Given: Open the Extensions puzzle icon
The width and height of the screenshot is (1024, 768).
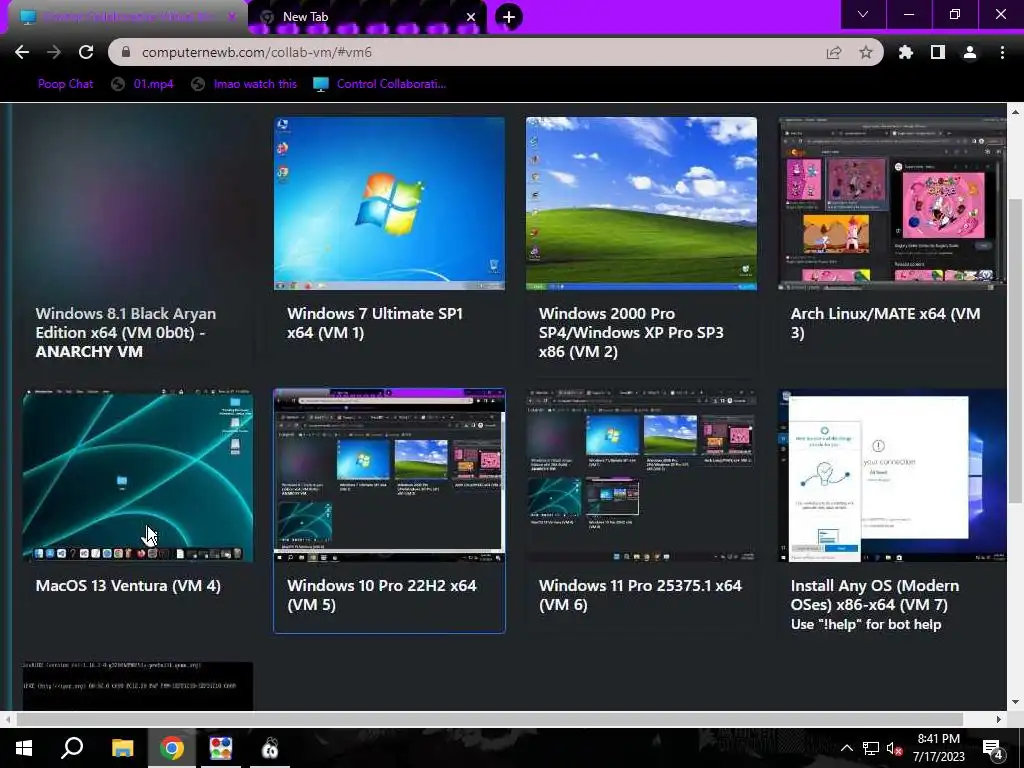Looking at the screenshot, I should 906,52.
